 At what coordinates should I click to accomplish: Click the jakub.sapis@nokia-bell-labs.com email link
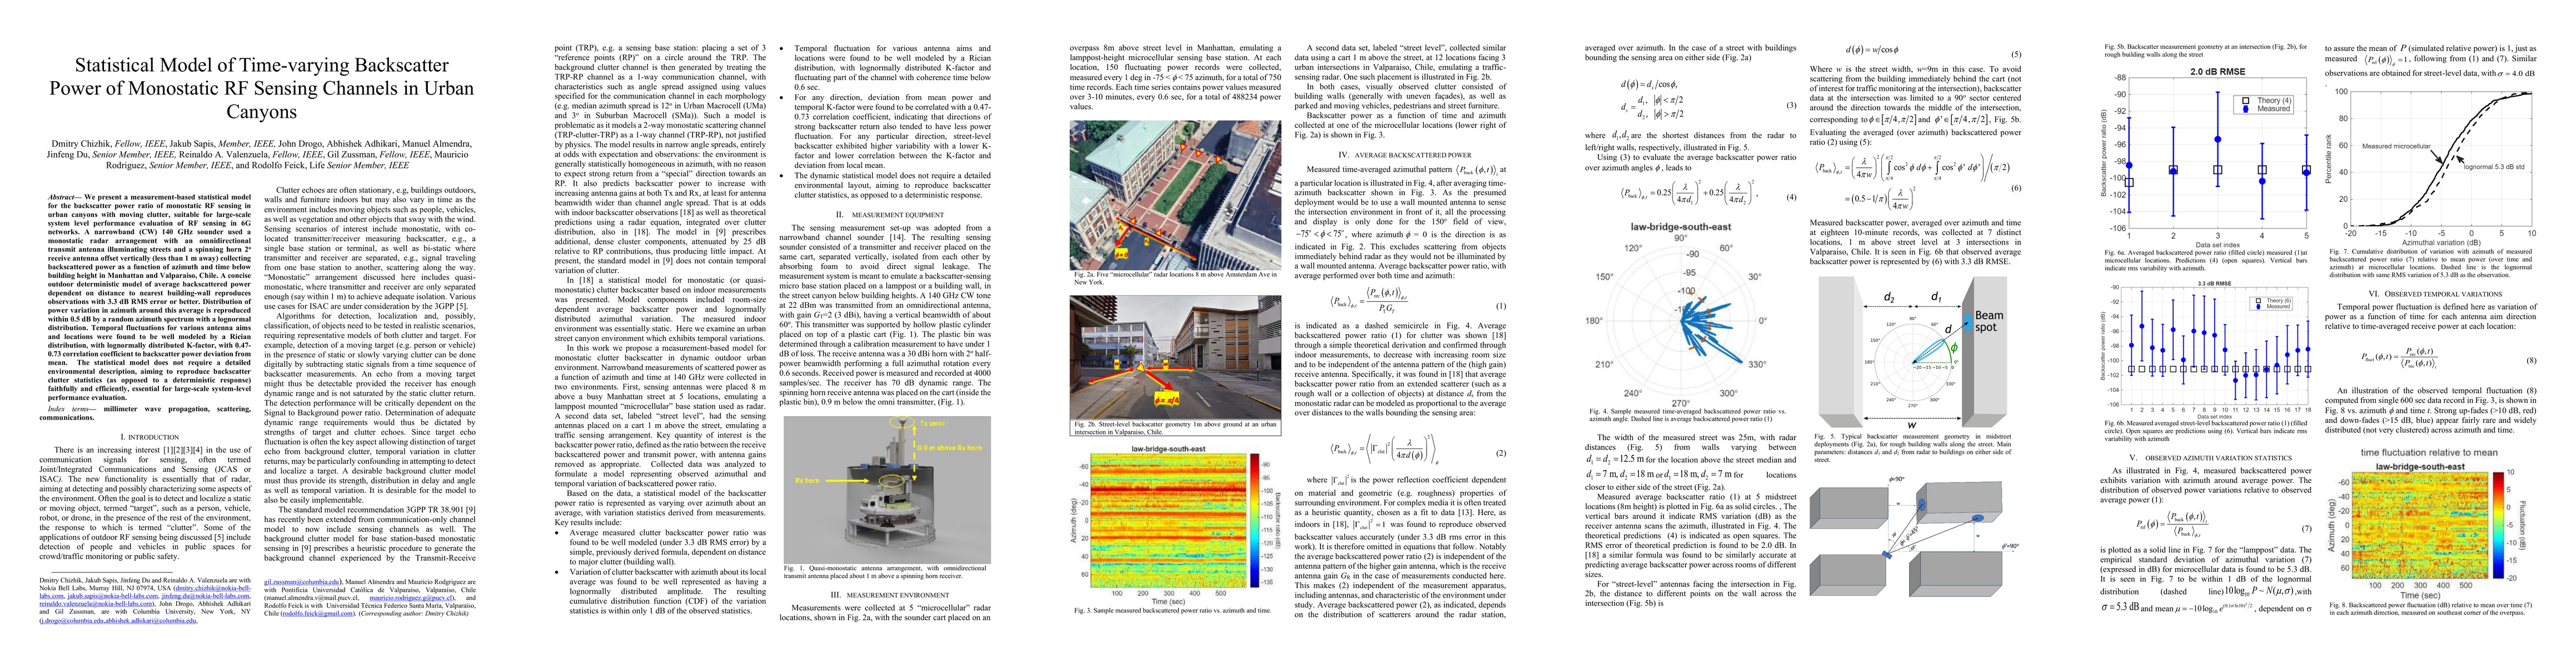[x=113, y=596]
